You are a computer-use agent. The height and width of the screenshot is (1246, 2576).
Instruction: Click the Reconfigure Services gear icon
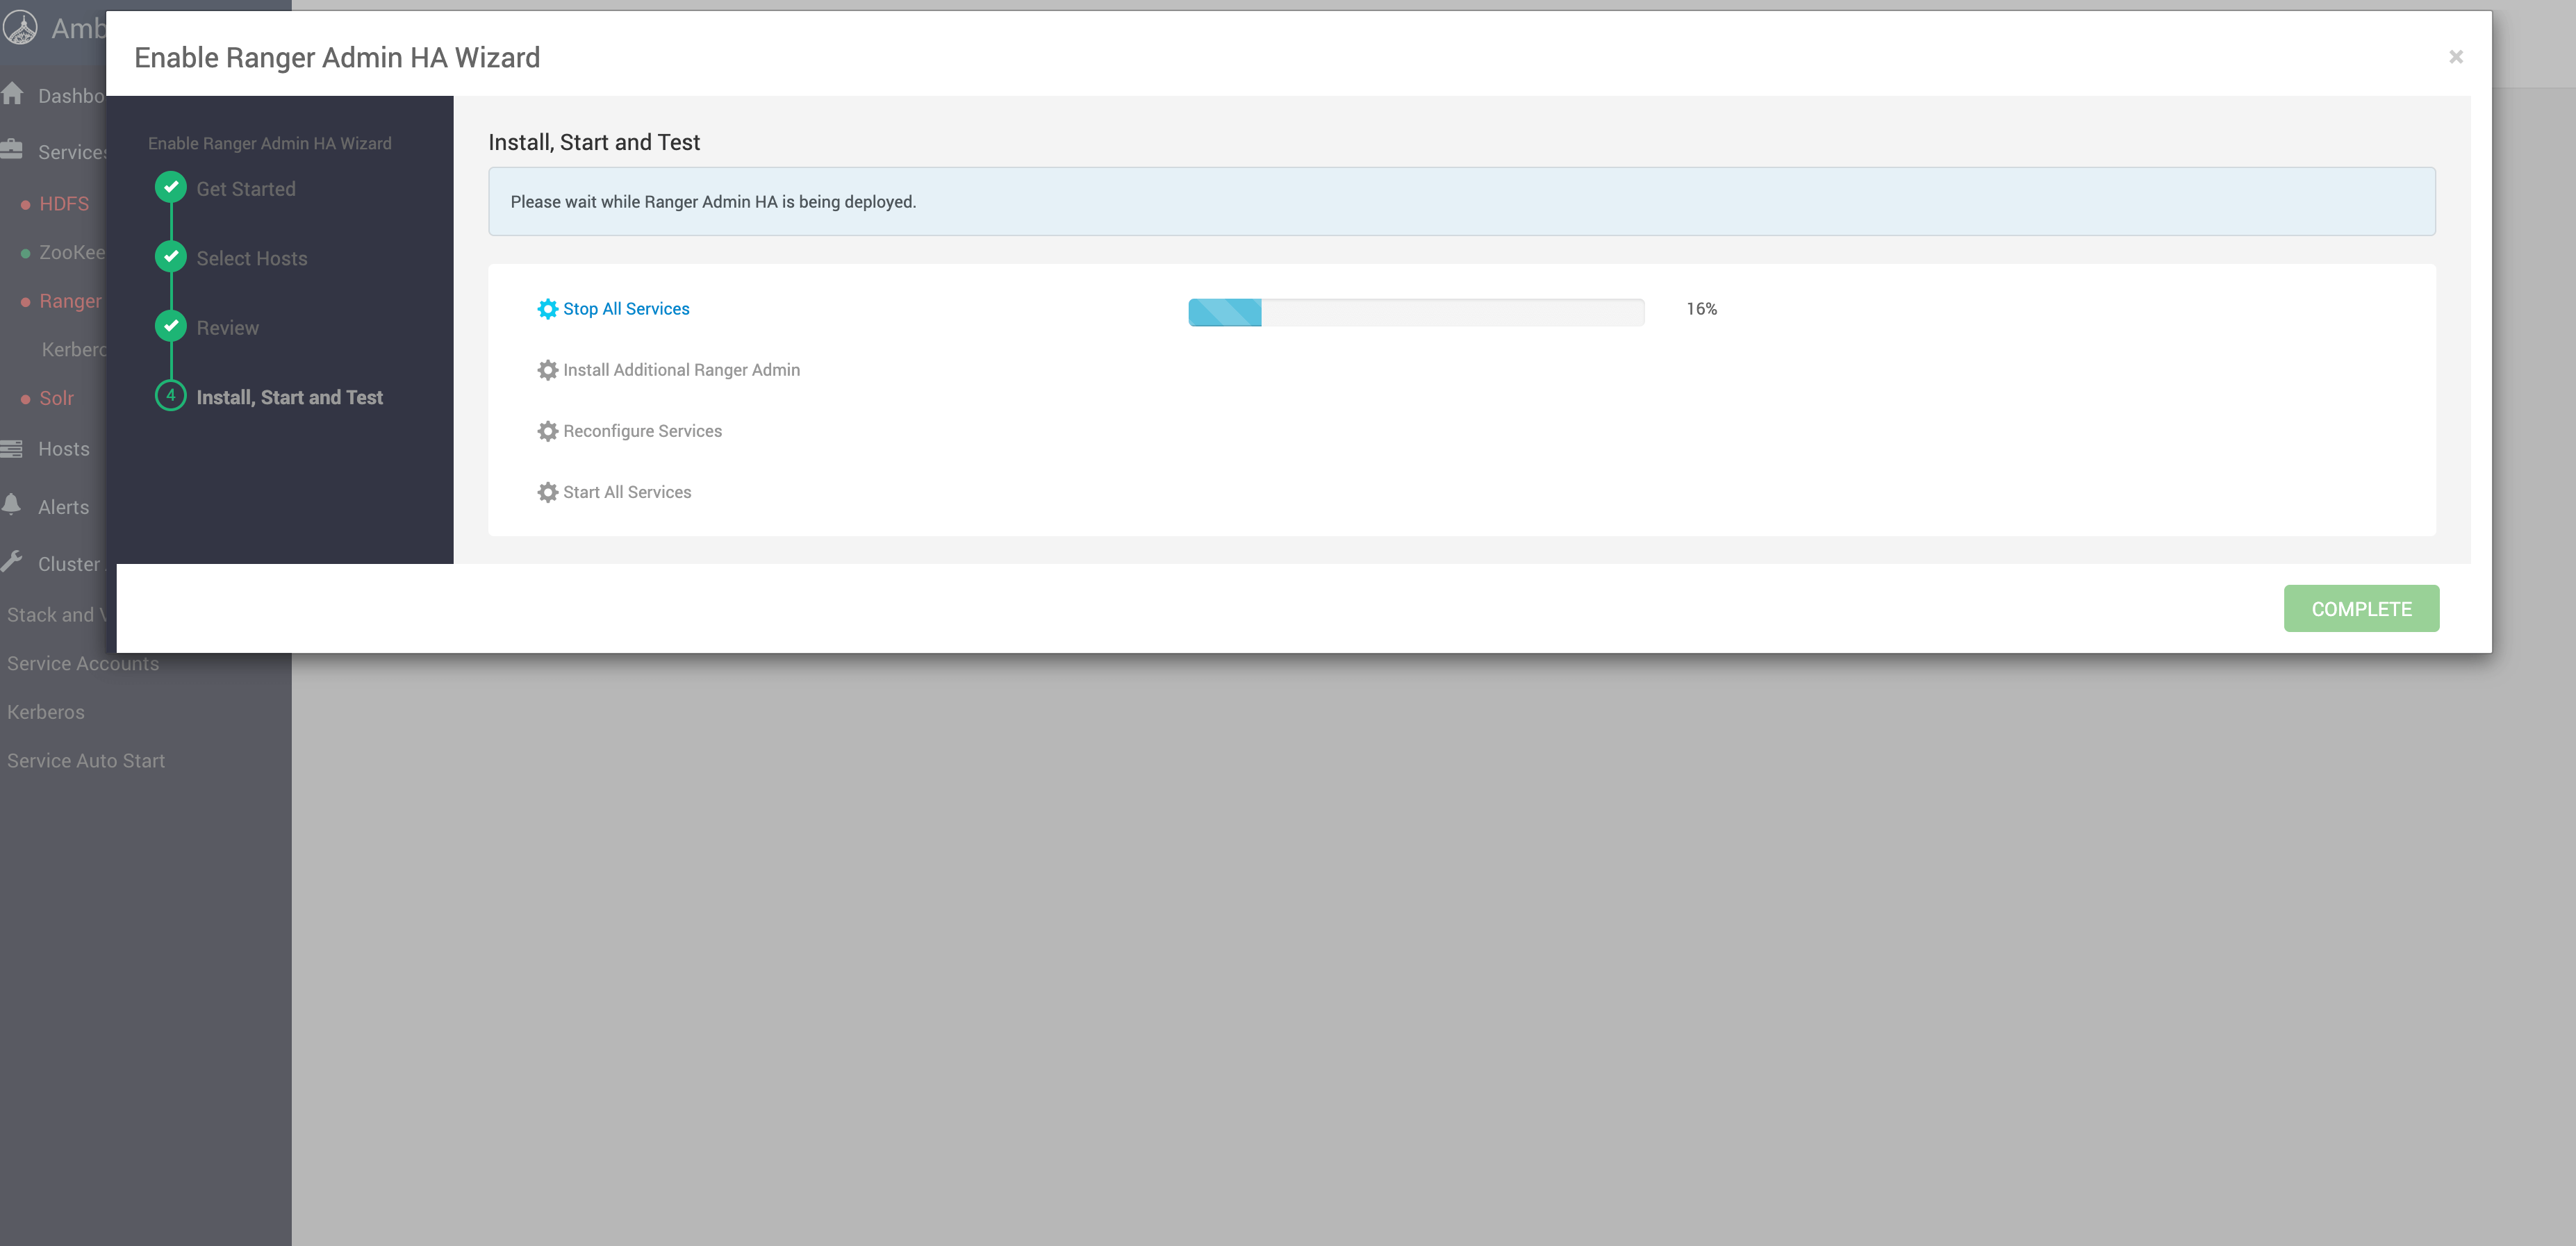point(547,431)
